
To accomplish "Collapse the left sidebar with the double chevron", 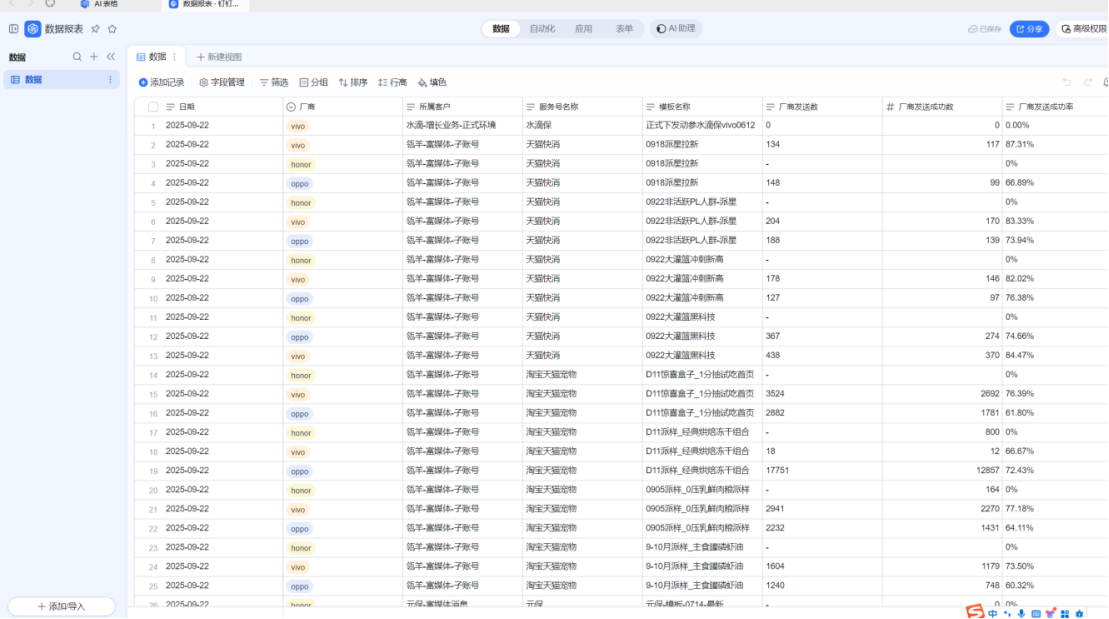I will point(111,57).
